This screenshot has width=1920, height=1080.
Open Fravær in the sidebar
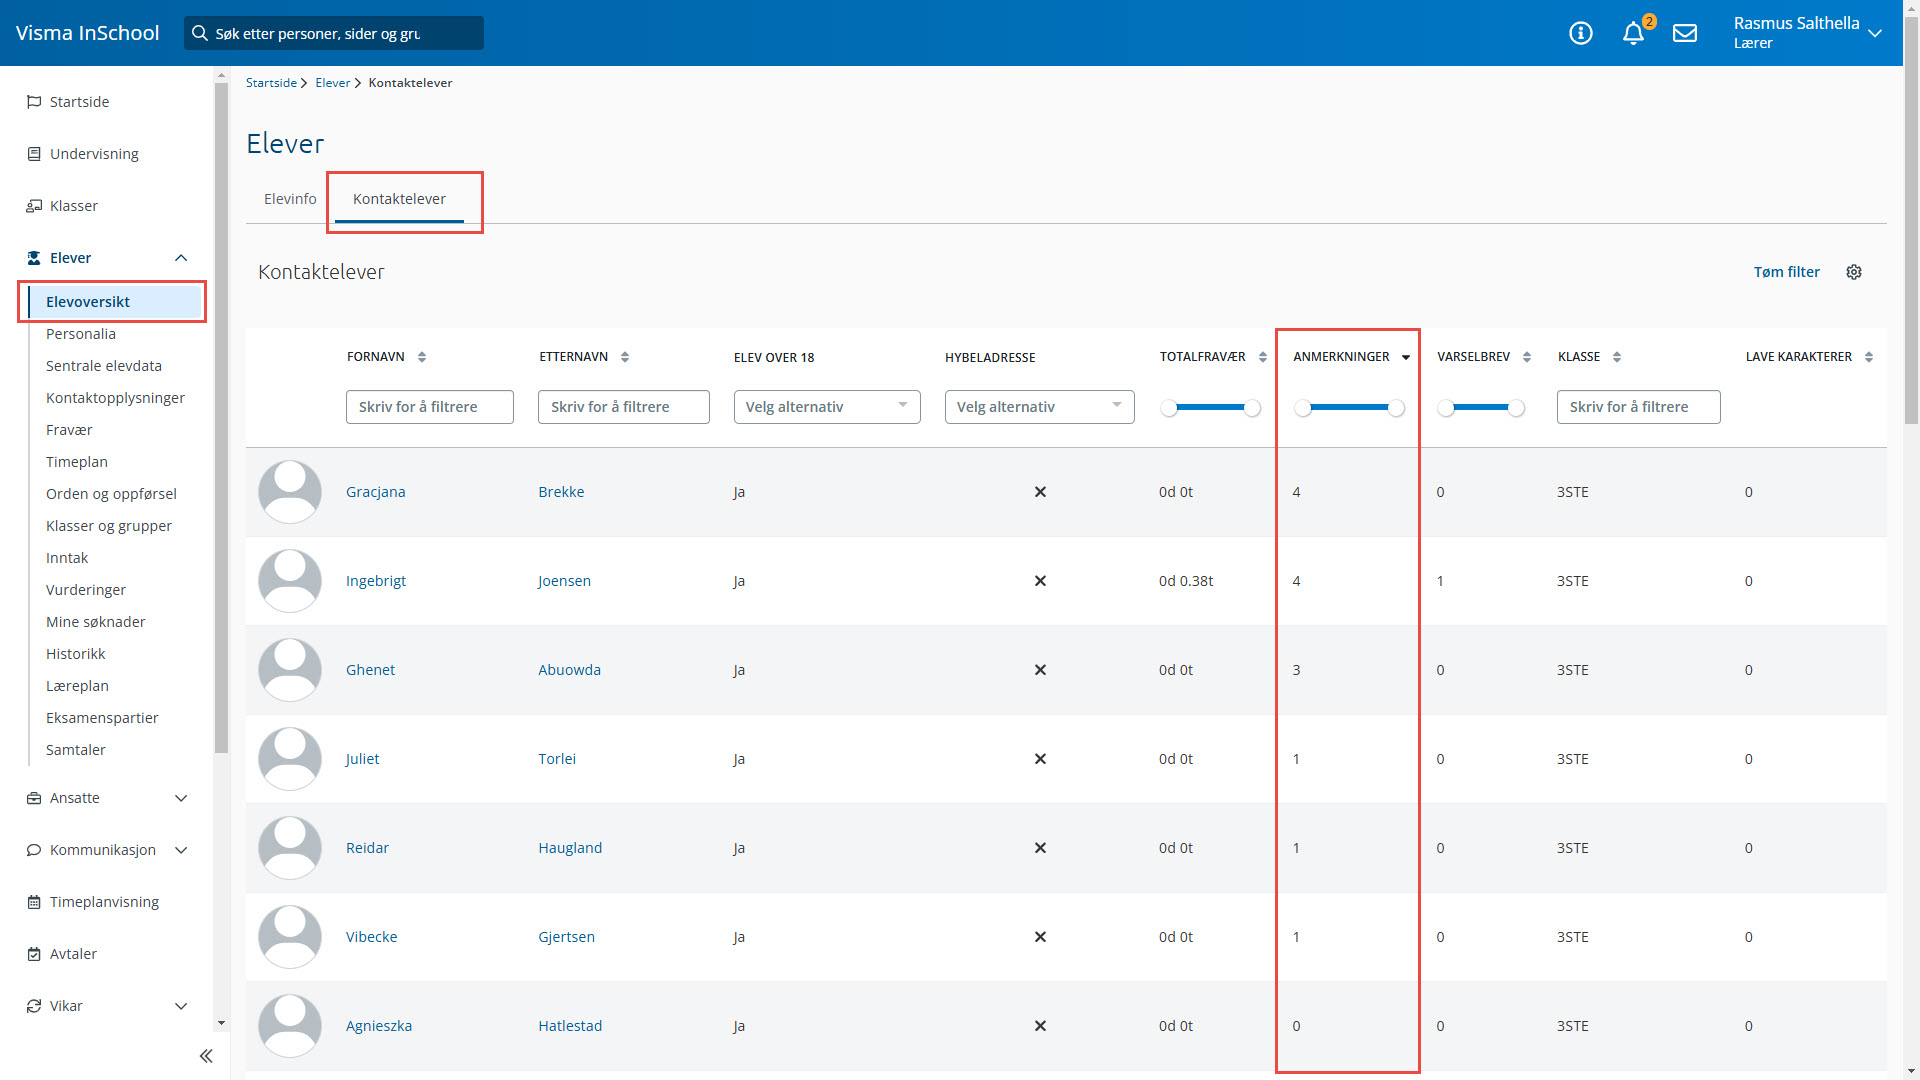[69, 430]
